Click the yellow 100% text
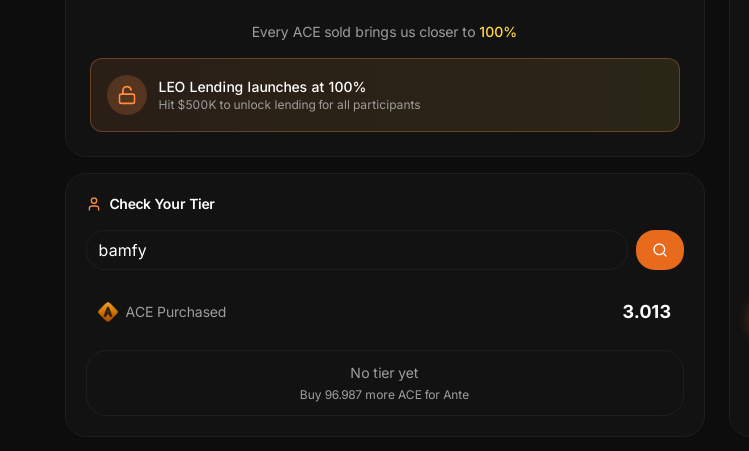Viewport: 749px width, 451px height. pyautogui.click(x=498, y=32)
